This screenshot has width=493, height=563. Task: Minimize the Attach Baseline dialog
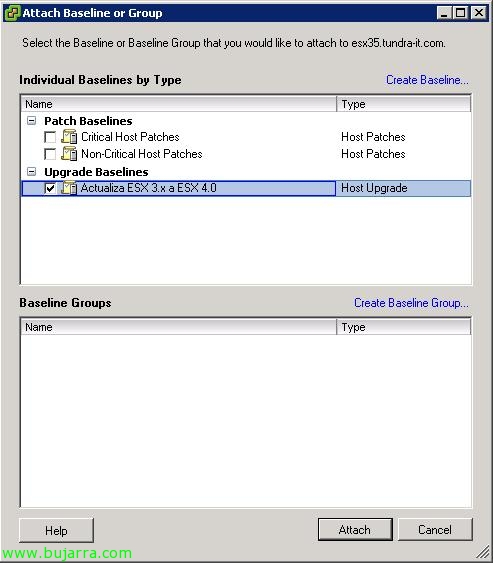(444, 13)
